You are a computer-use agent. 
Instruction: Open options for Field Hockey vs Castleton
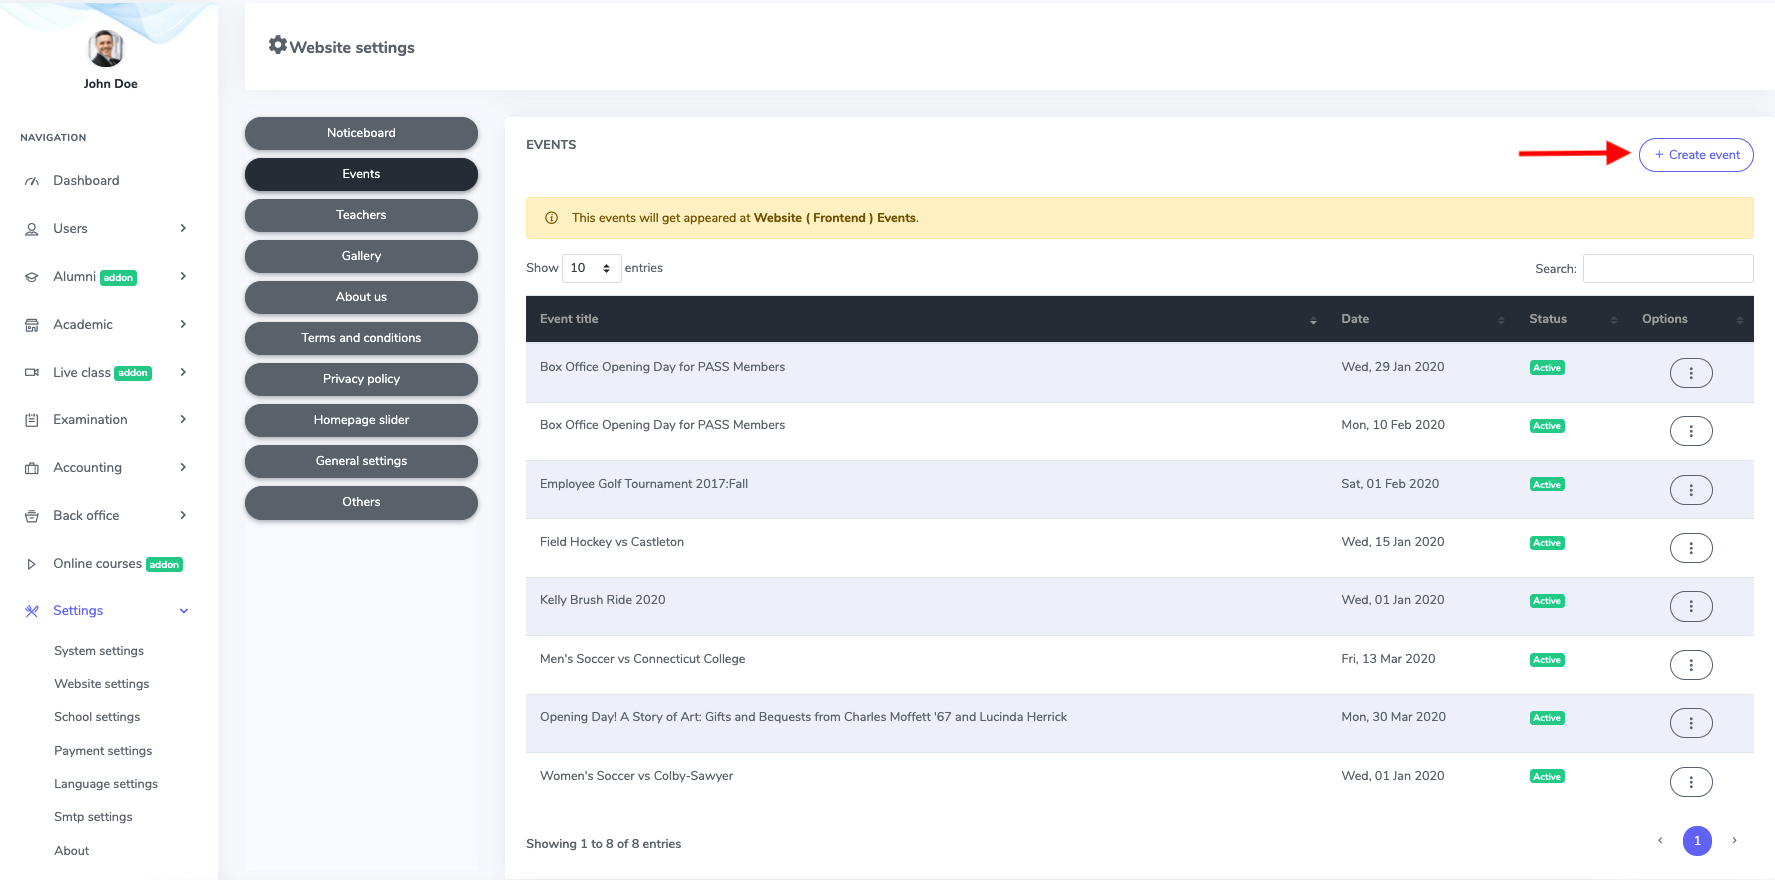point(1690,548)
